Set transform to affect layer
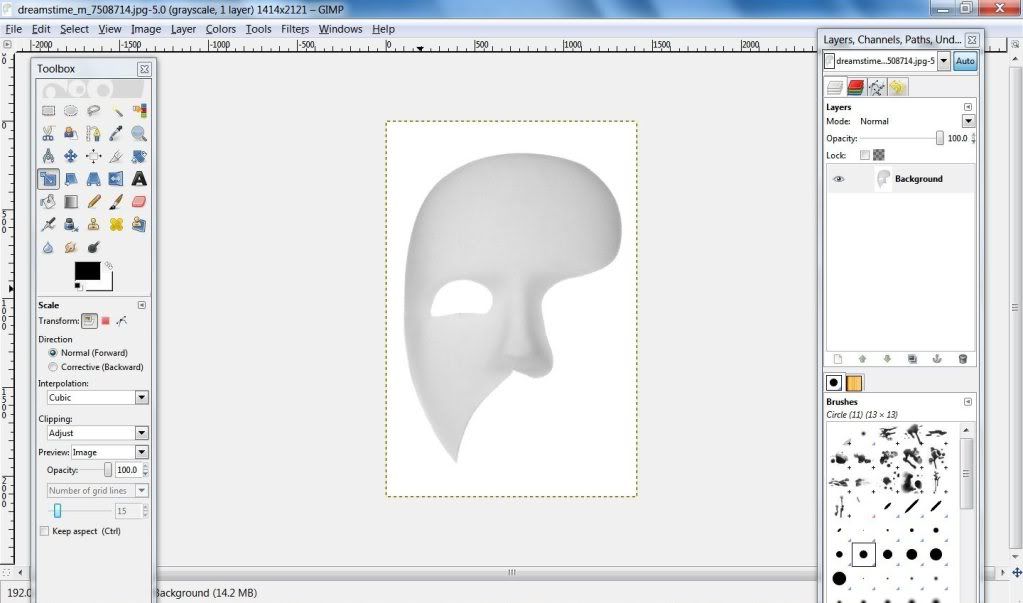The height and width of the screenshot is (603, 1023). [x=89, y=320]
